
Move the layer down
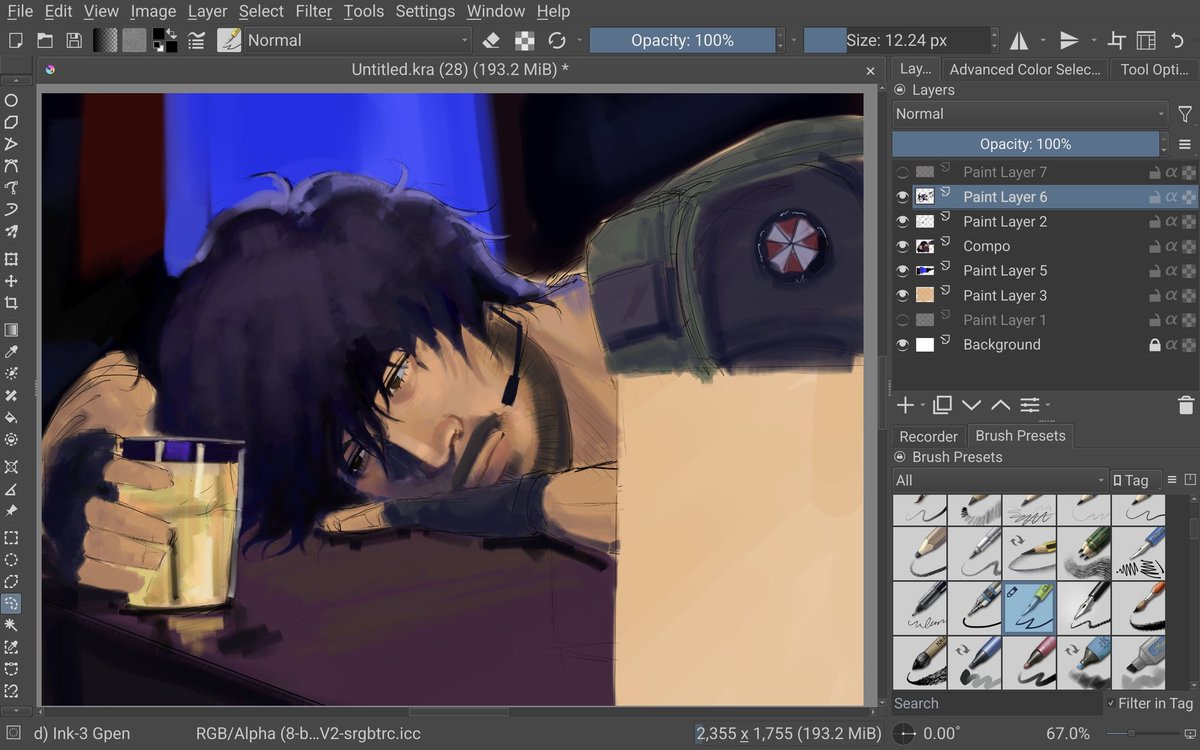pos(971,405)
